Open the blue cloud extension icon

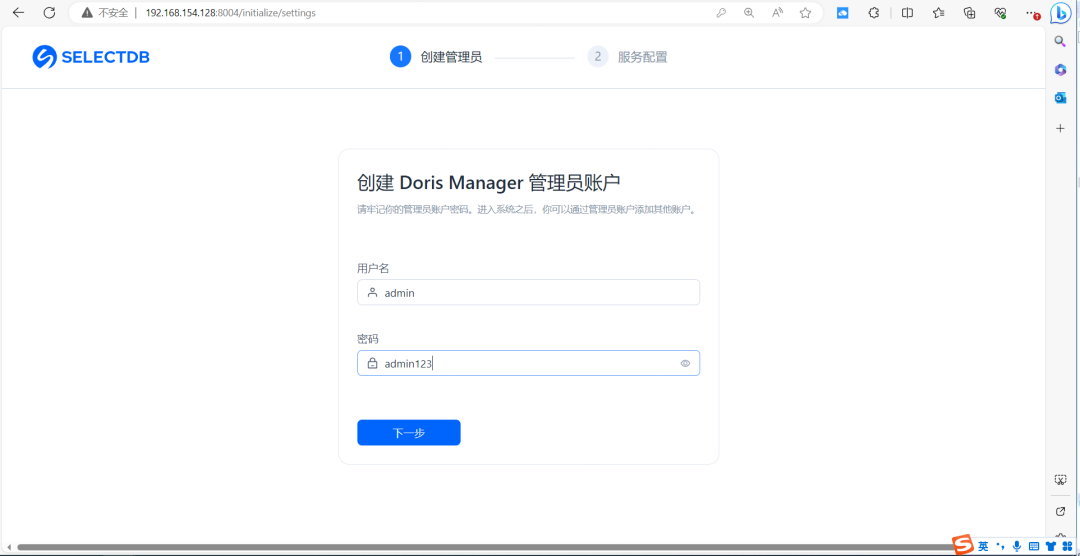(842, 12)
